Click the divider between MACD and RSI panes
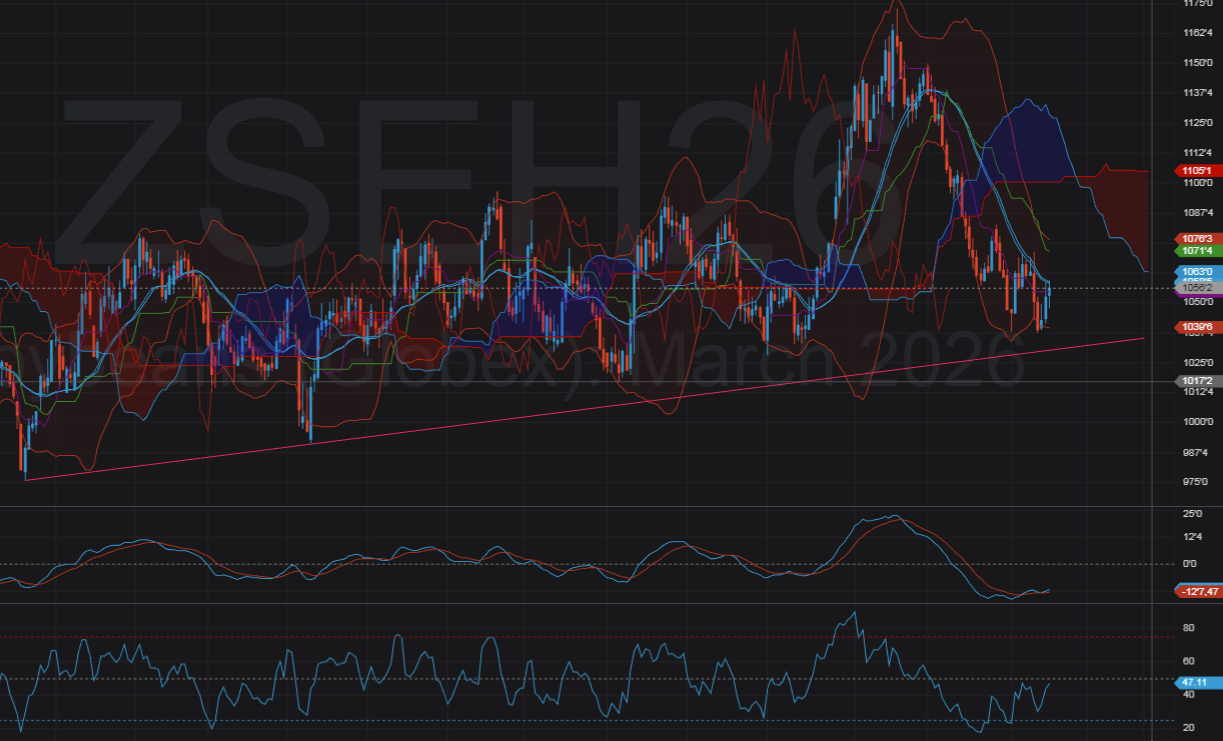 pyautogui.click(x=600, y=603)
